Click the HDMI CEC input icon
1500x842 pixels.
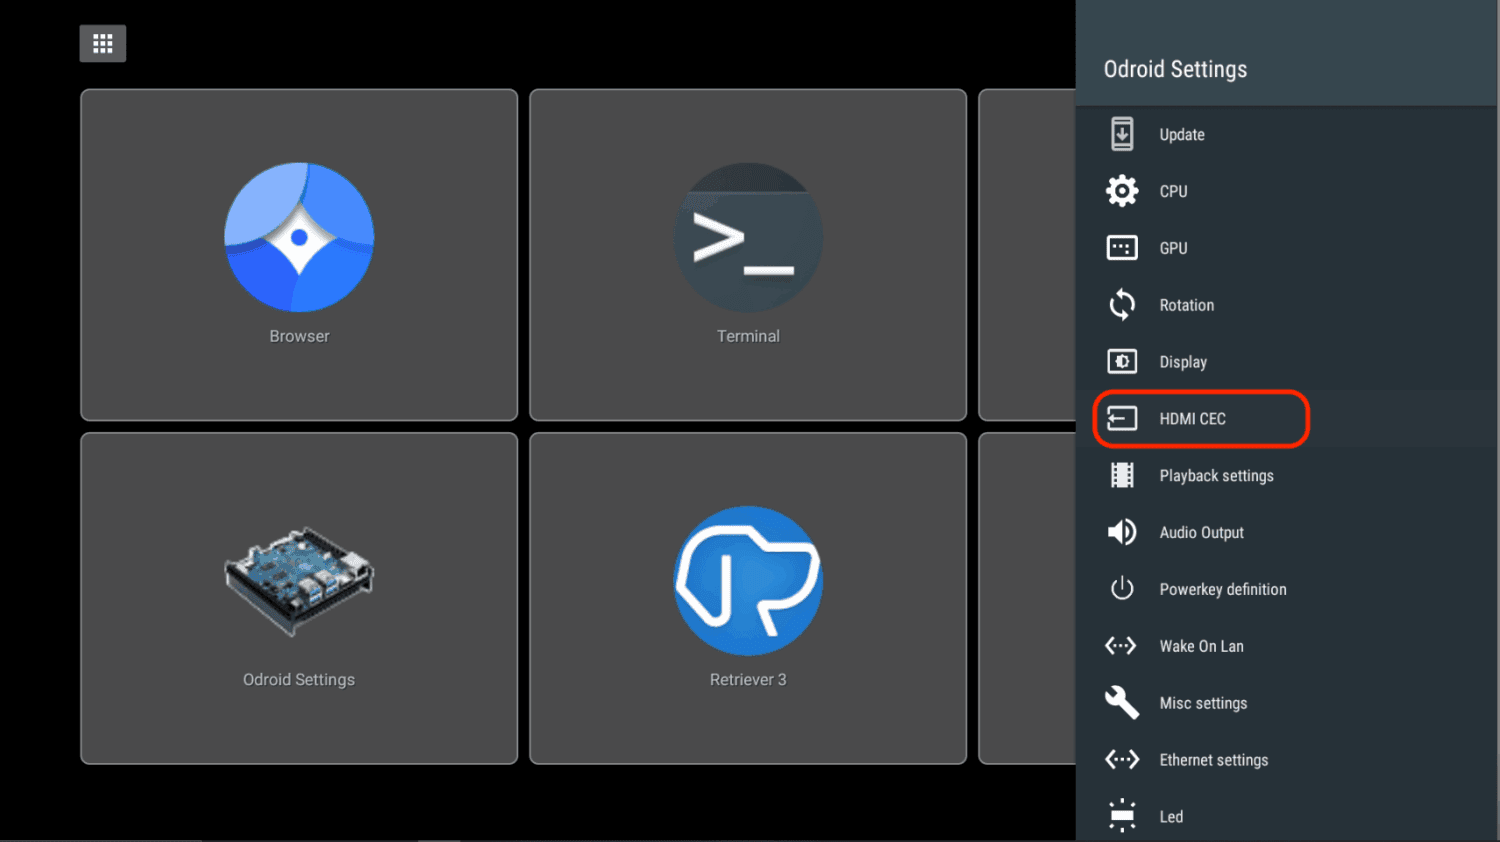[x=1122, y=419]
